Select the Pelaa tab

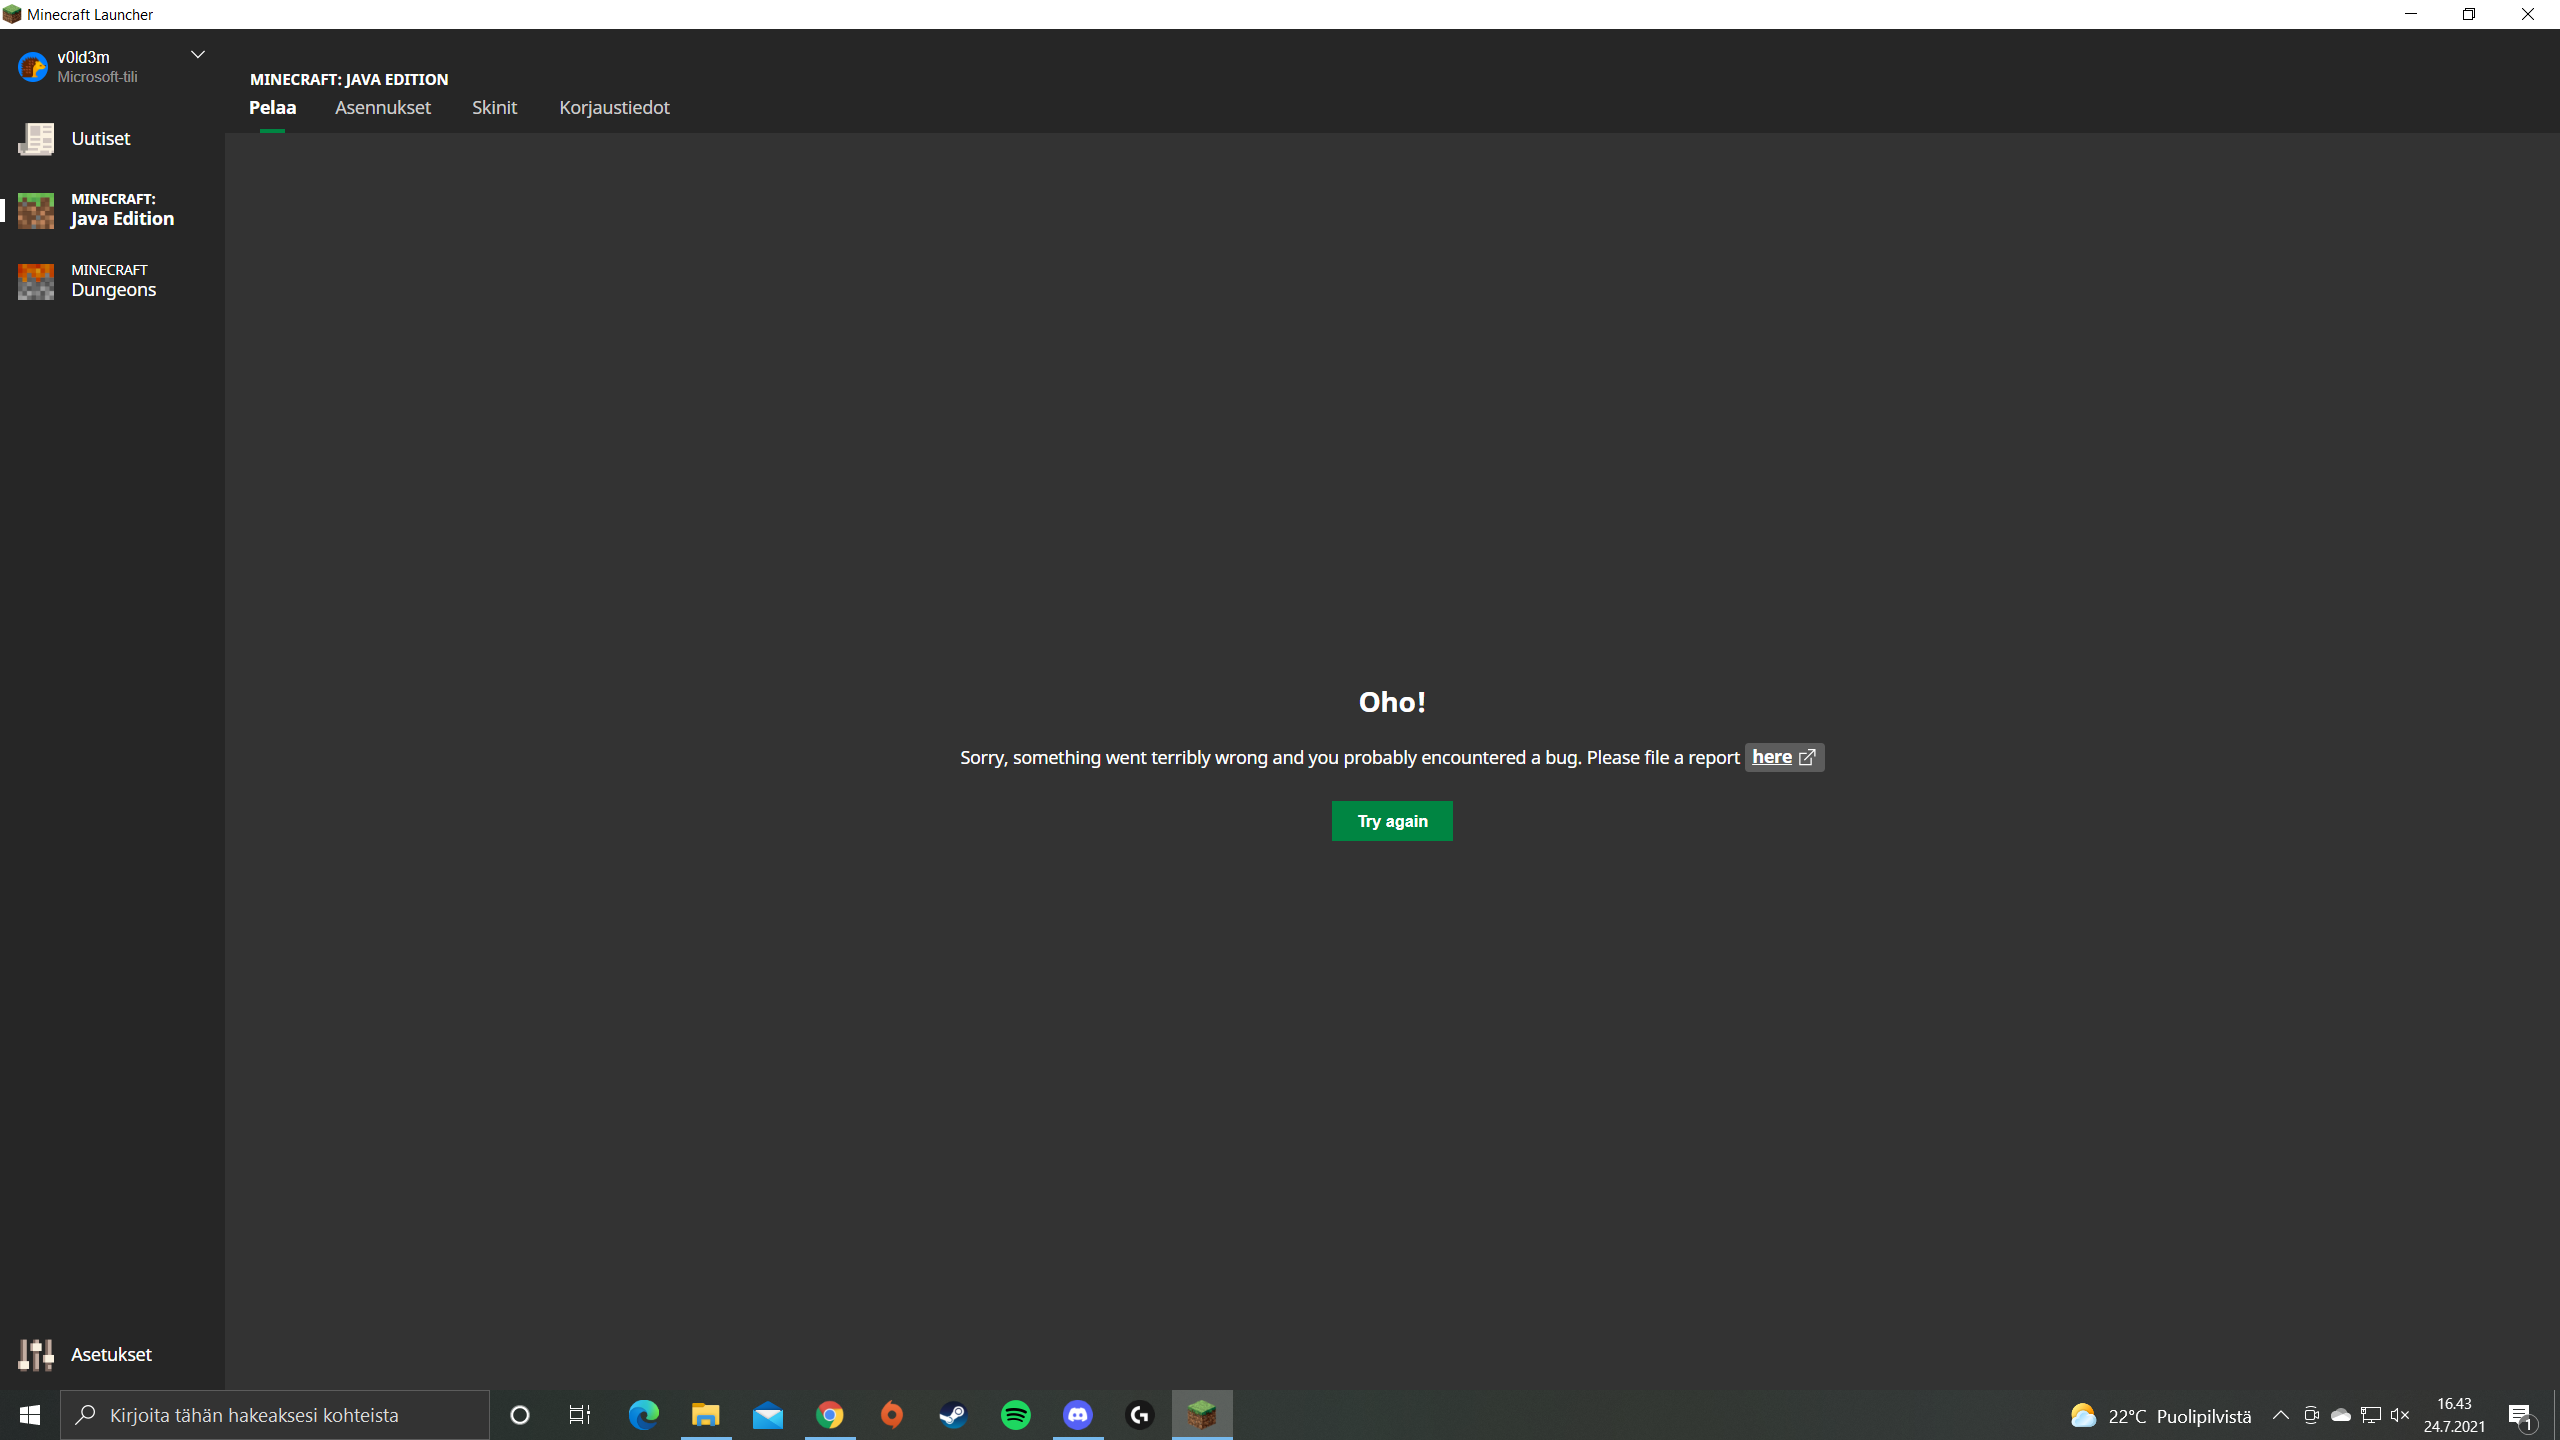click(272, 108)
